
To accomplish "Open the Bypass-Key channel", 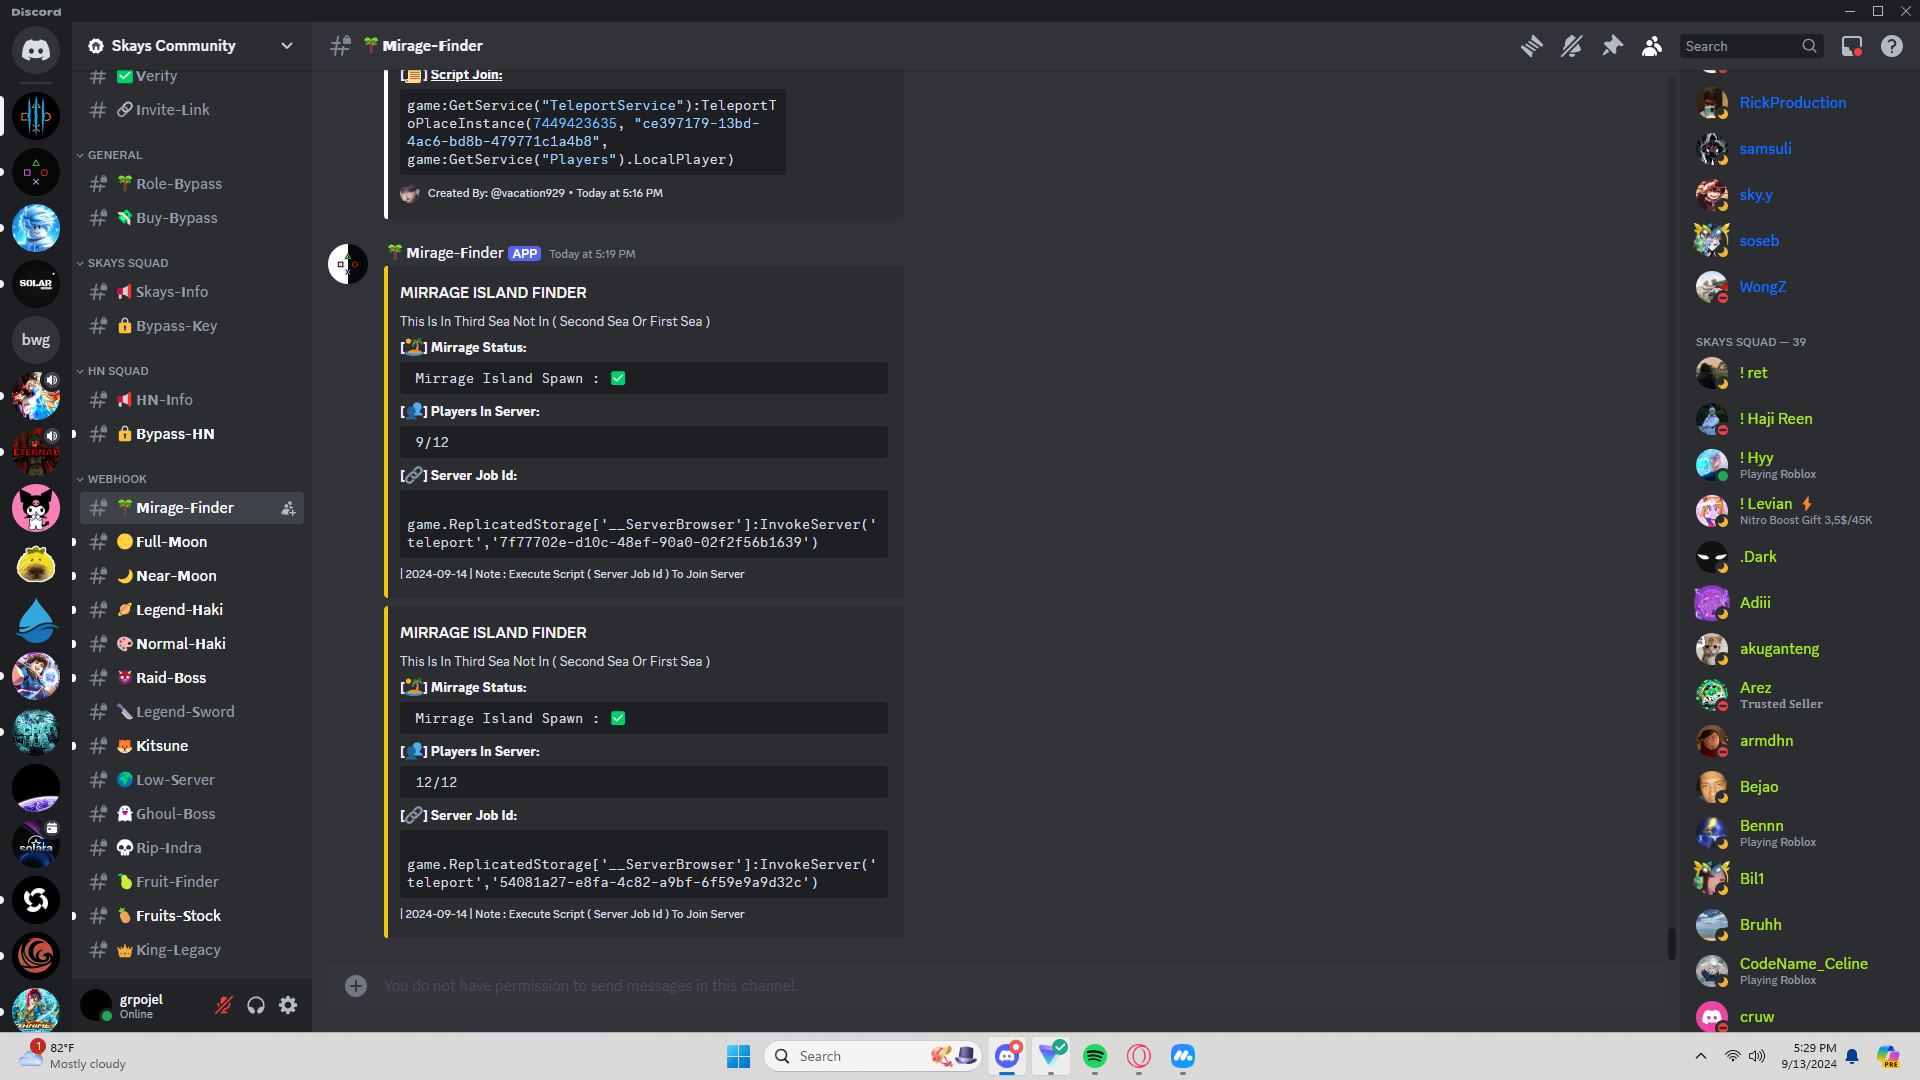I will 192,326.
